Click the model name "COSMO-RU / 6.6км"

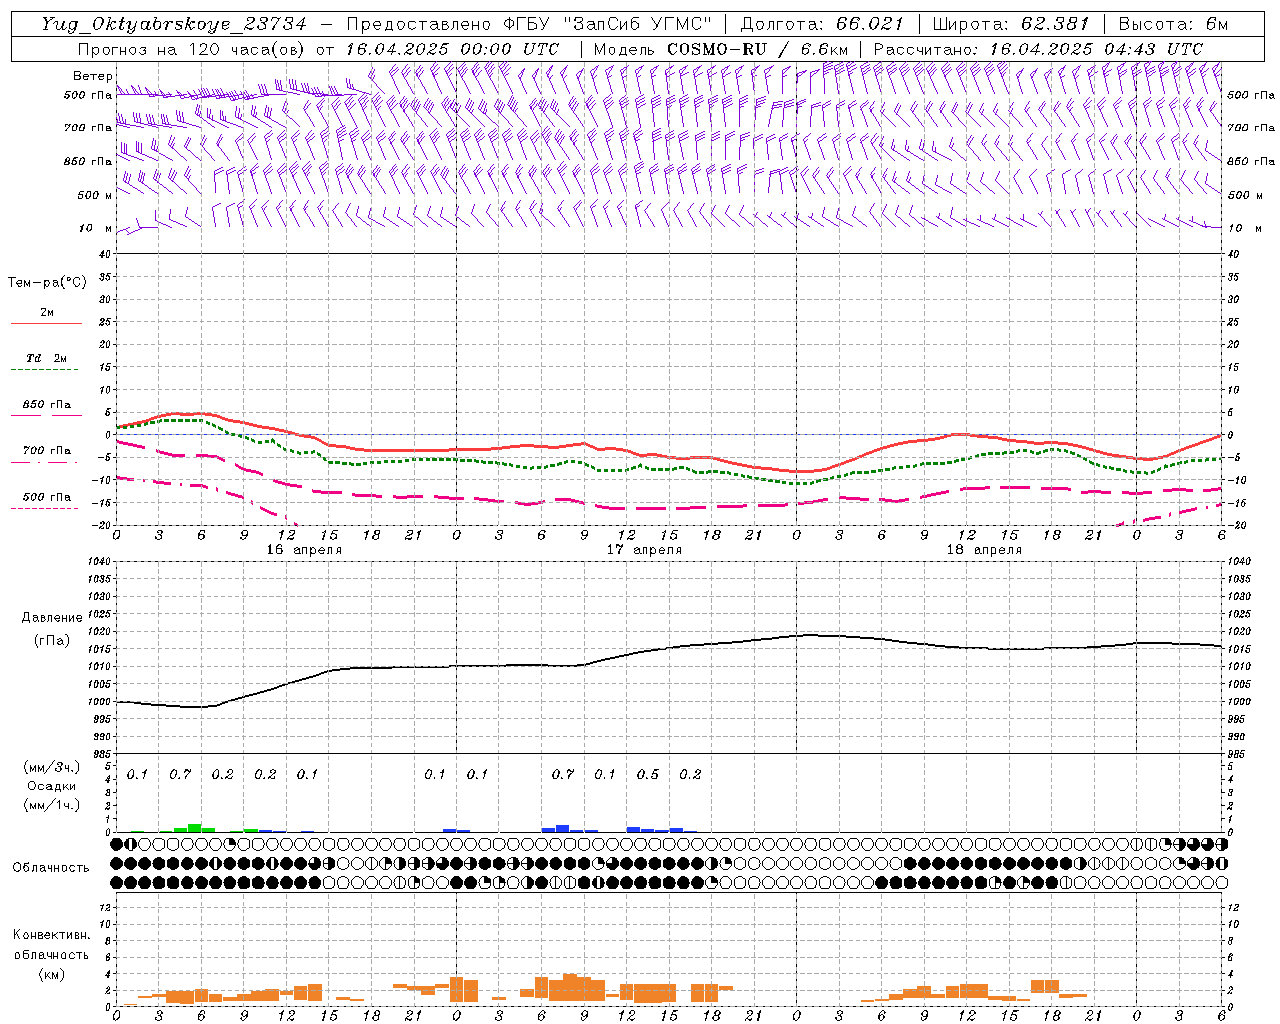pyautogui.click(x=757, y=49)
